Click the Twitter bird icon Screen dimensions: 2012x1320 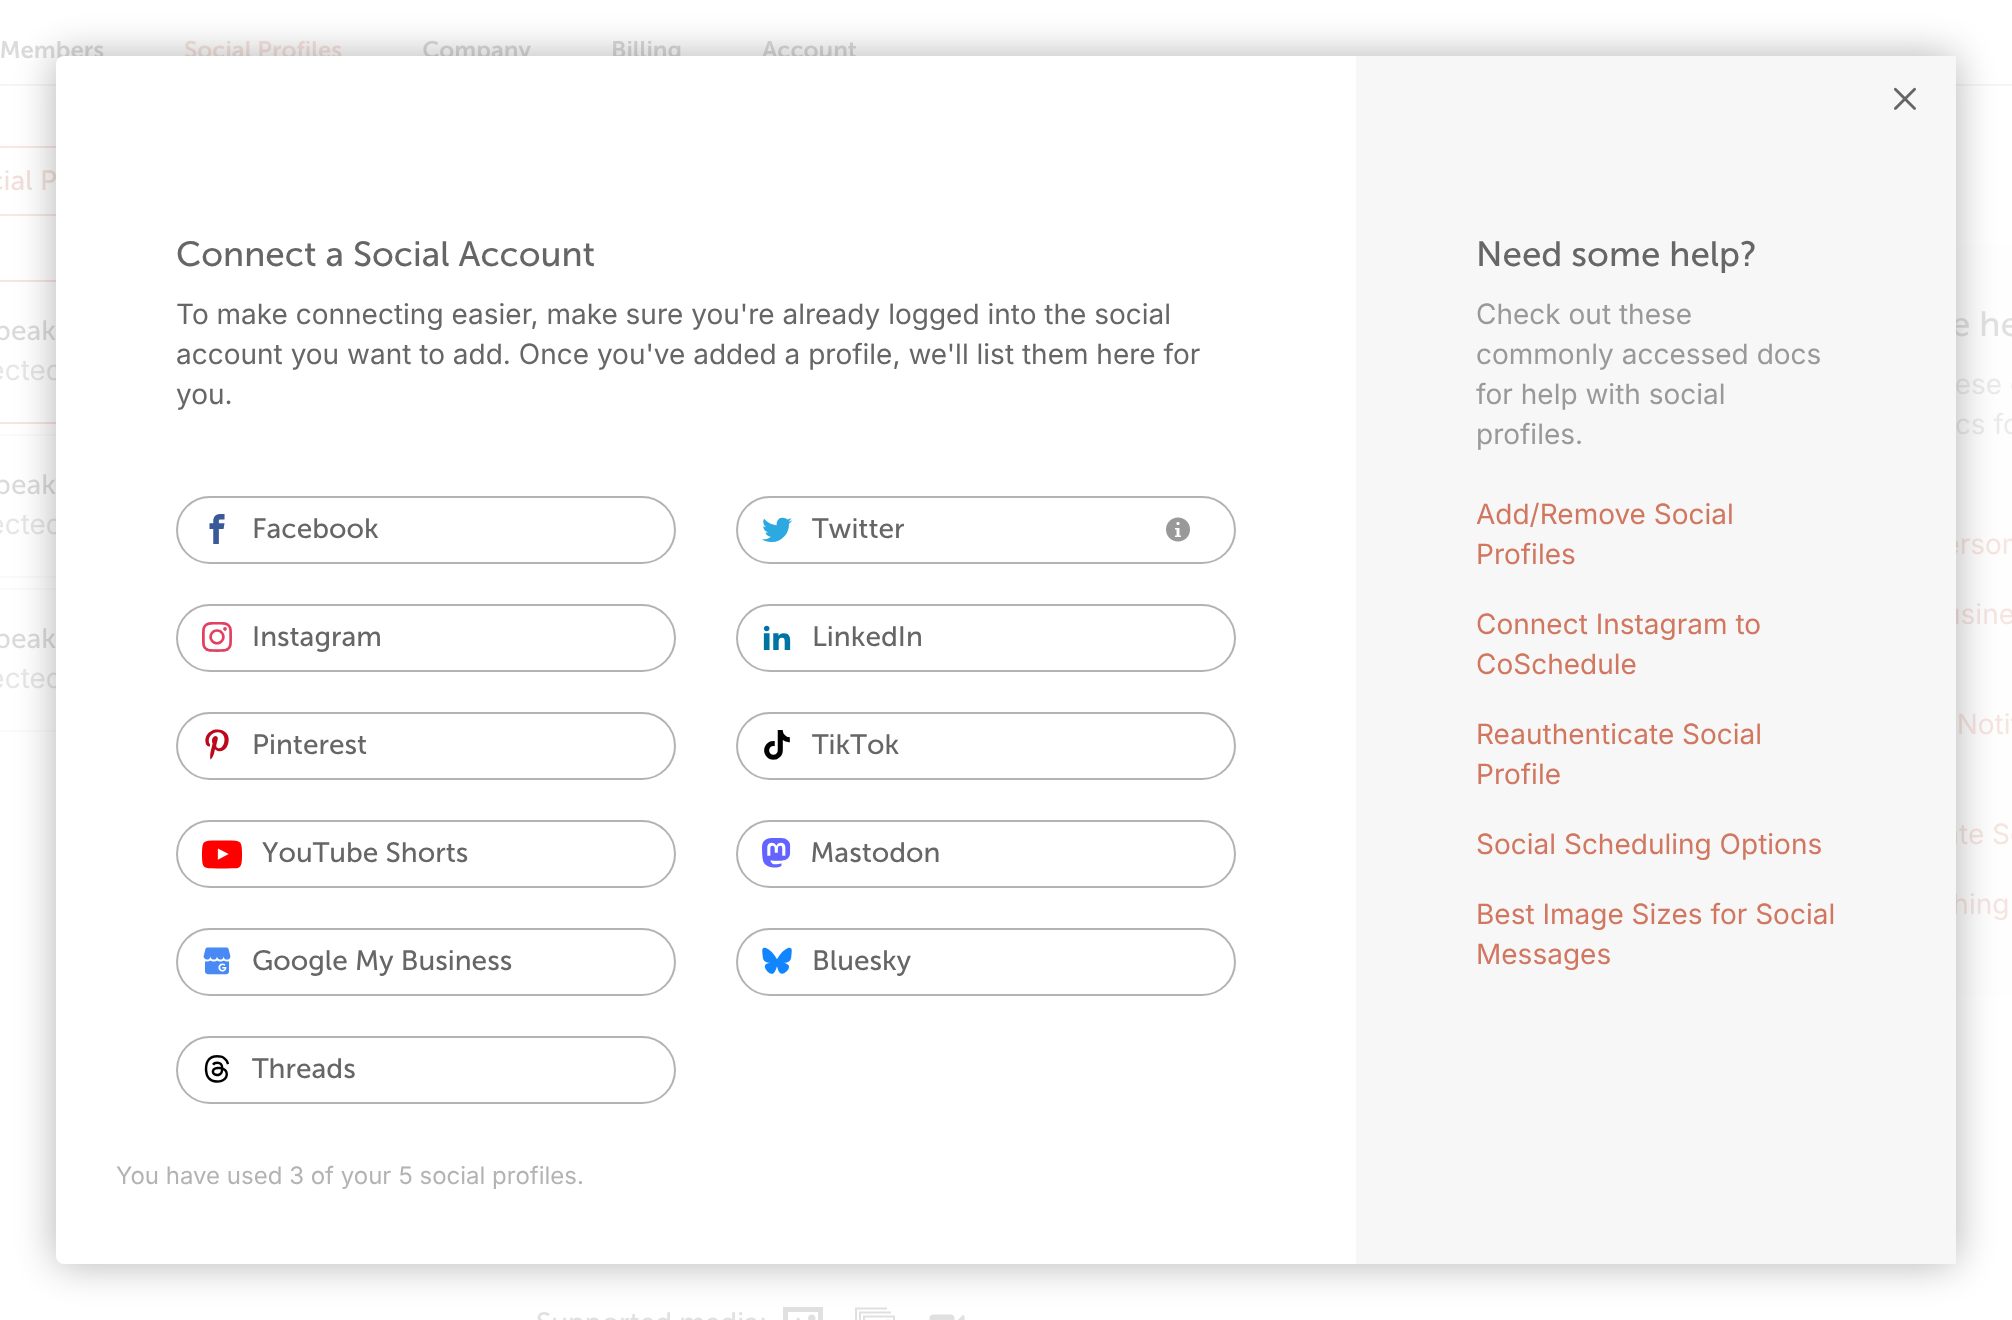[x=777, y=529]
